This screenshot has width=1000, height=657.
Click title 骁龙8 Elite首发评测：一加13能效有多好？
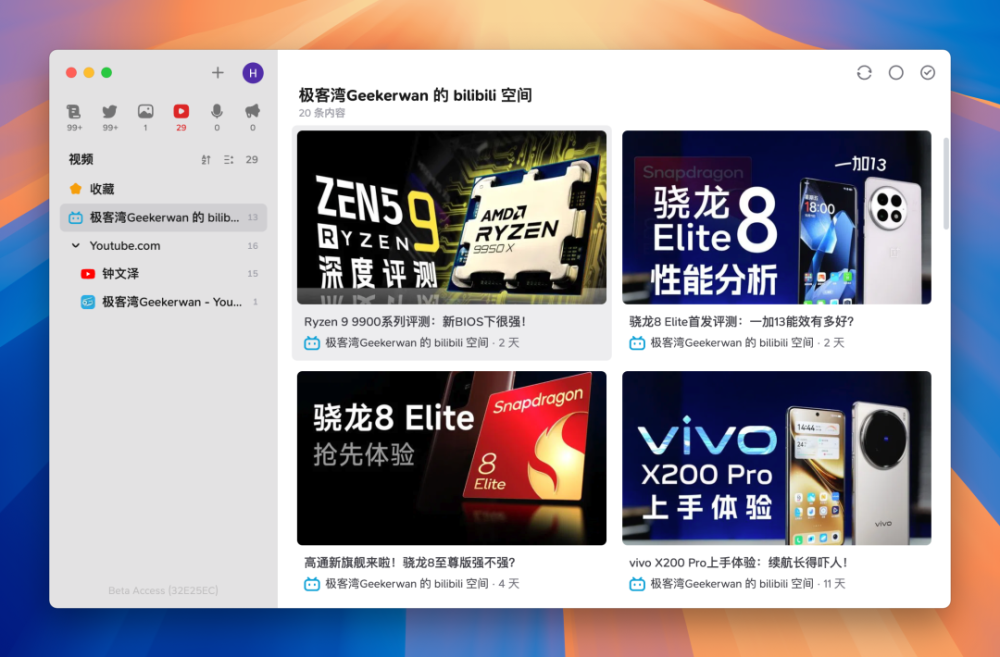(x=742, y=322)
